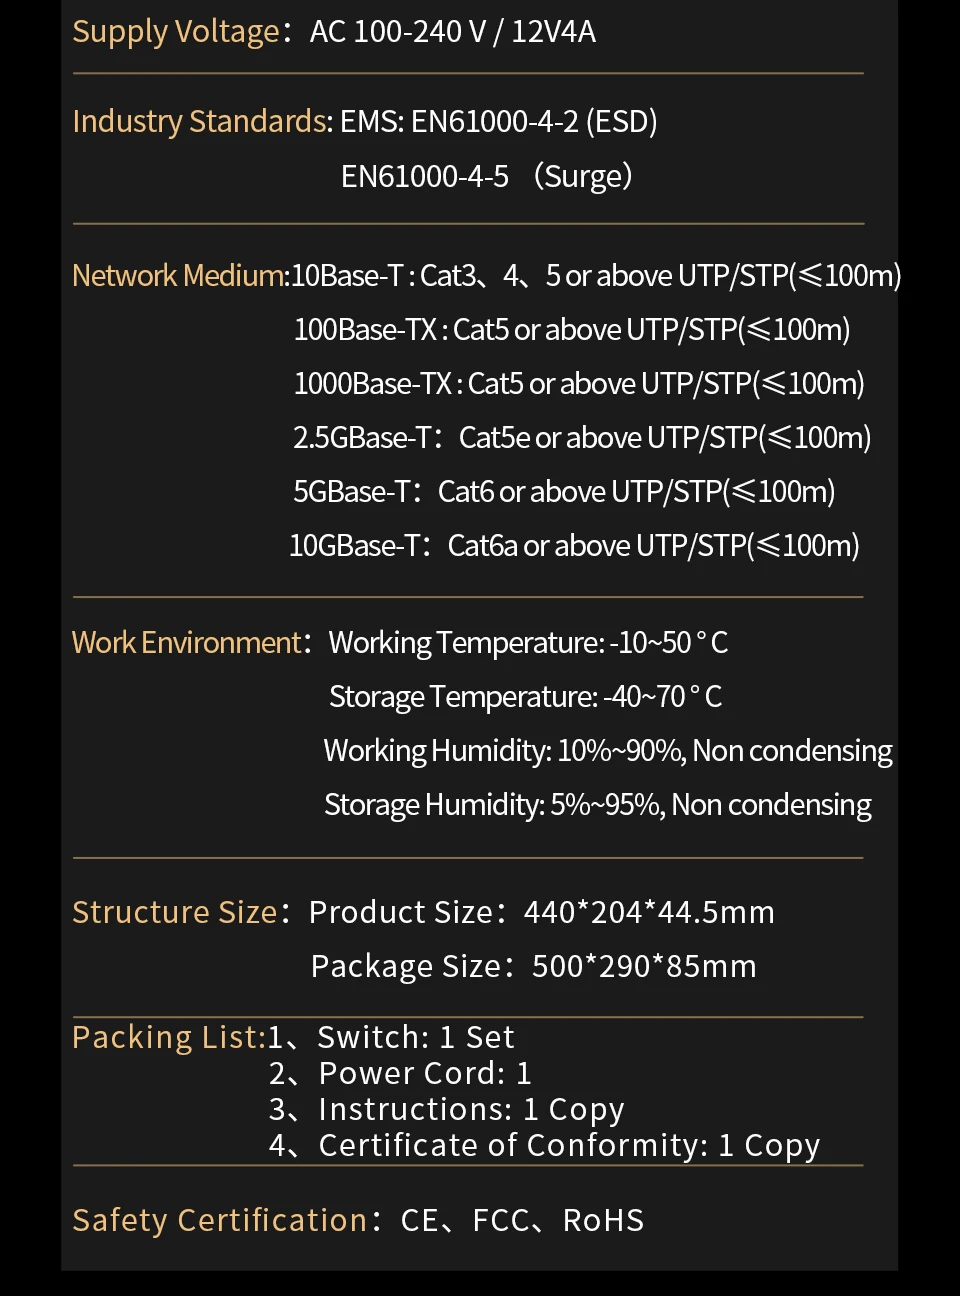This screenshot has width=960, height=1296.
Task: Click the 1000Base-TX specification row
Action: click(579, 383)
